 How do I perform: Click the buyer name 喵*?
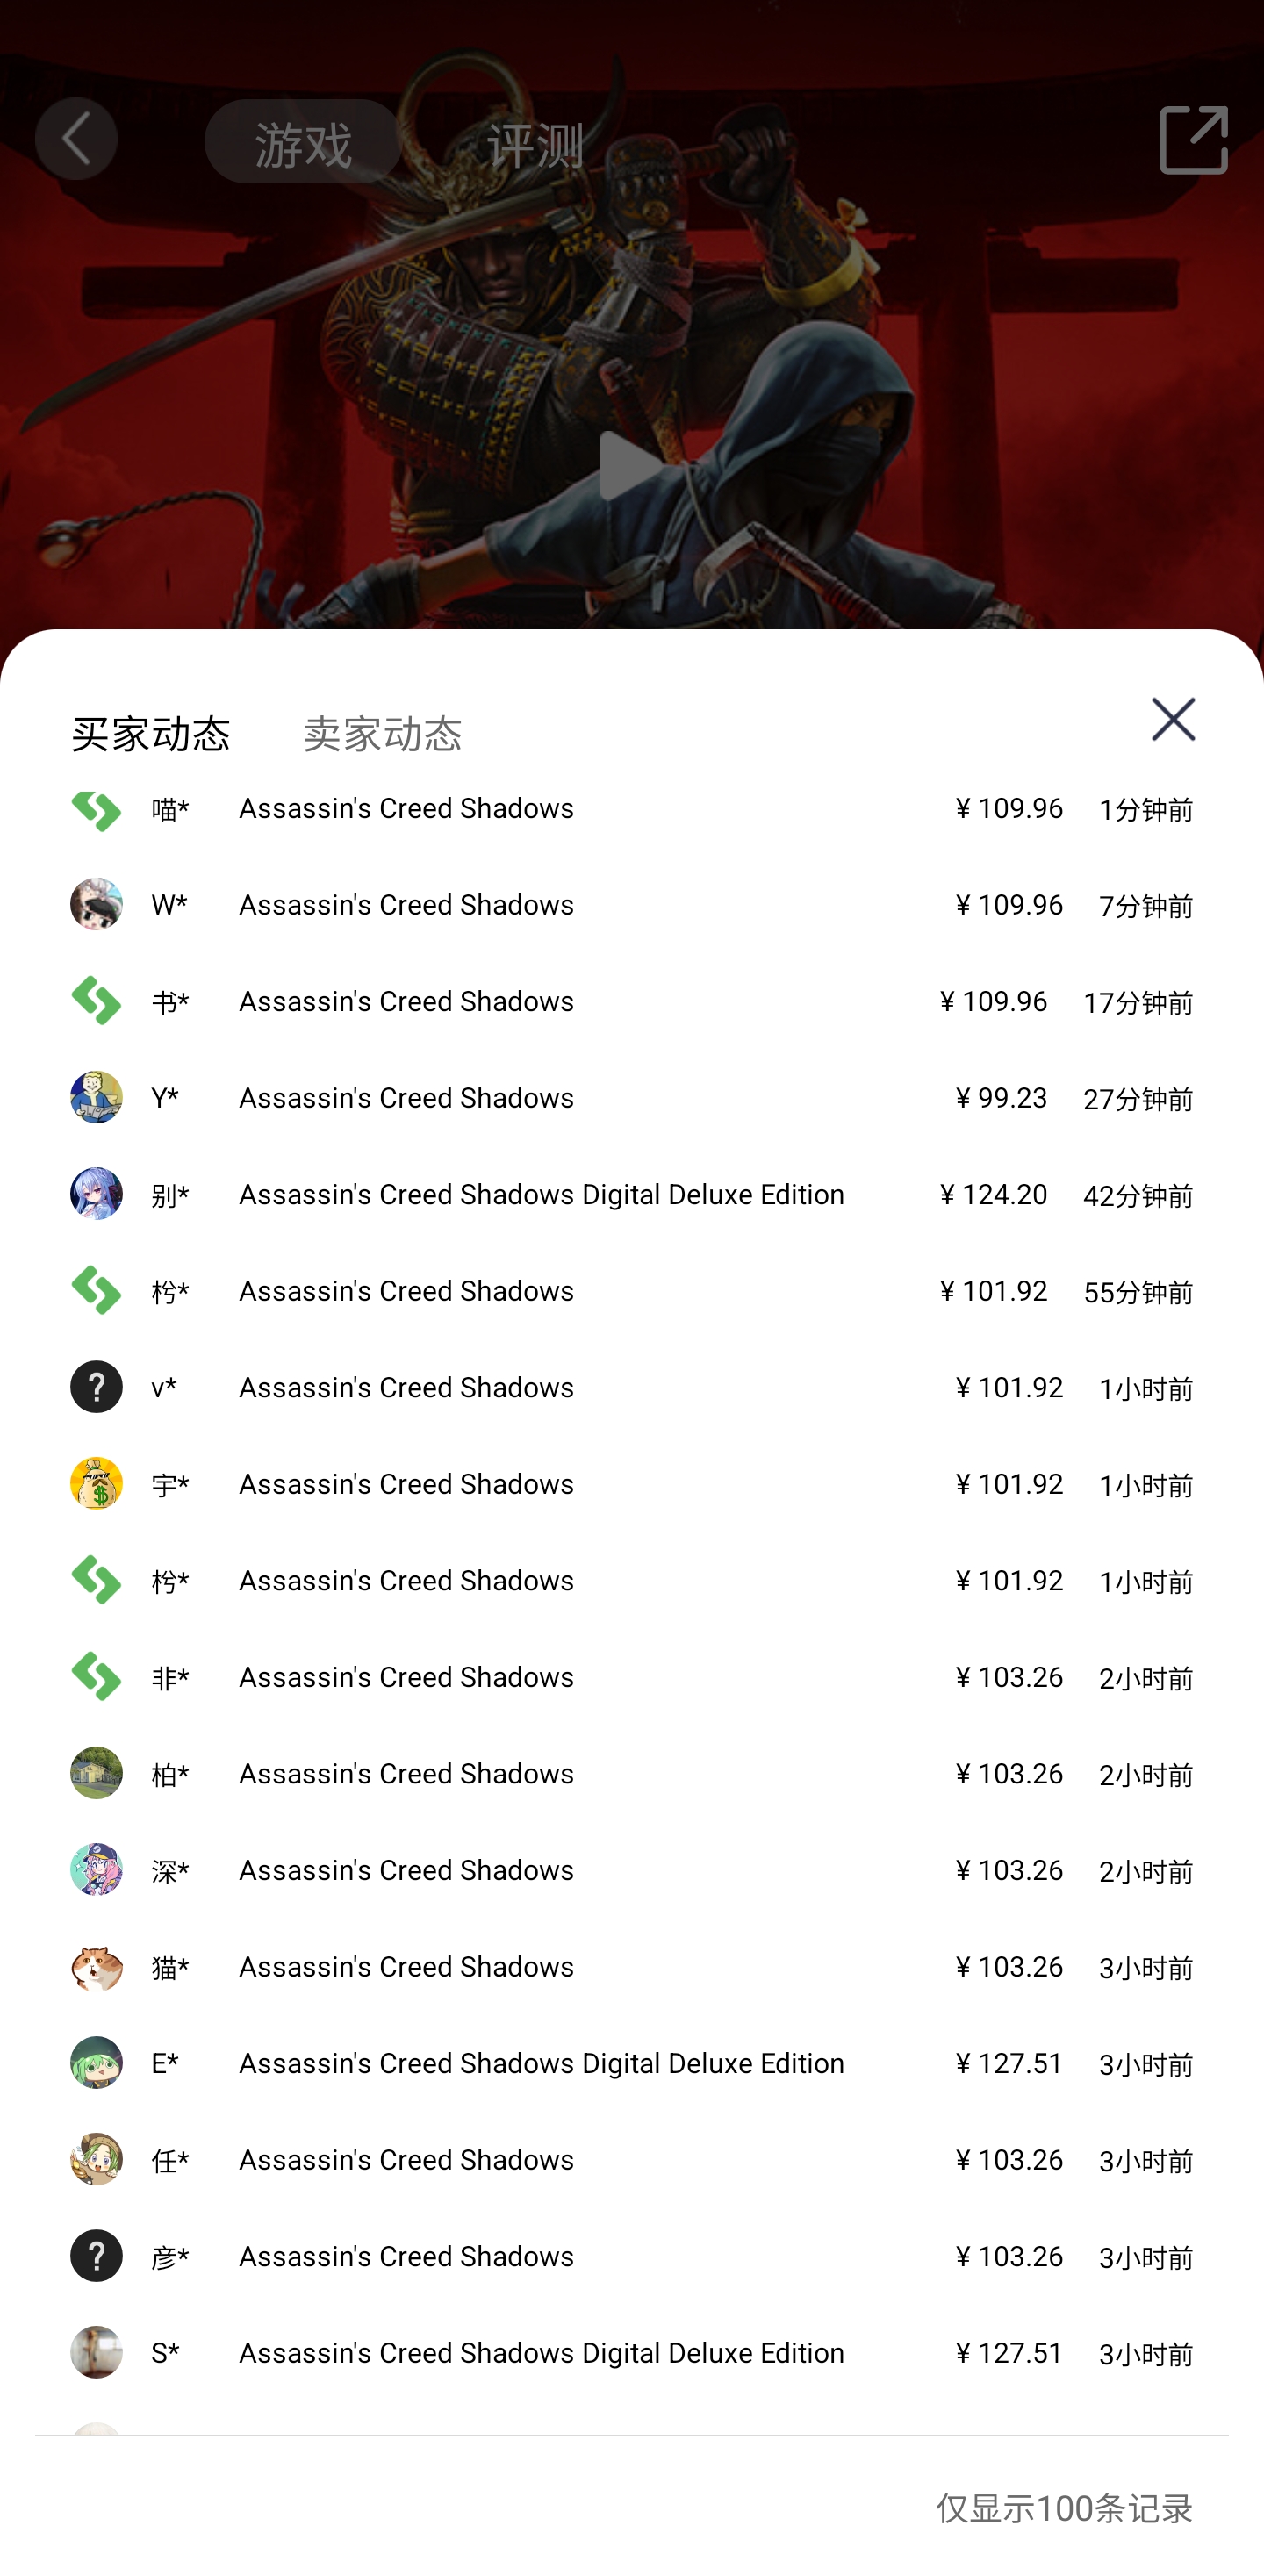170,809
